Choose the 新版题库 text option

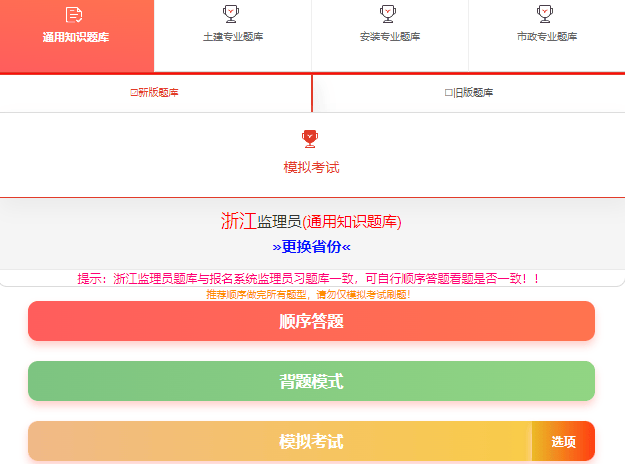(158, 93)
